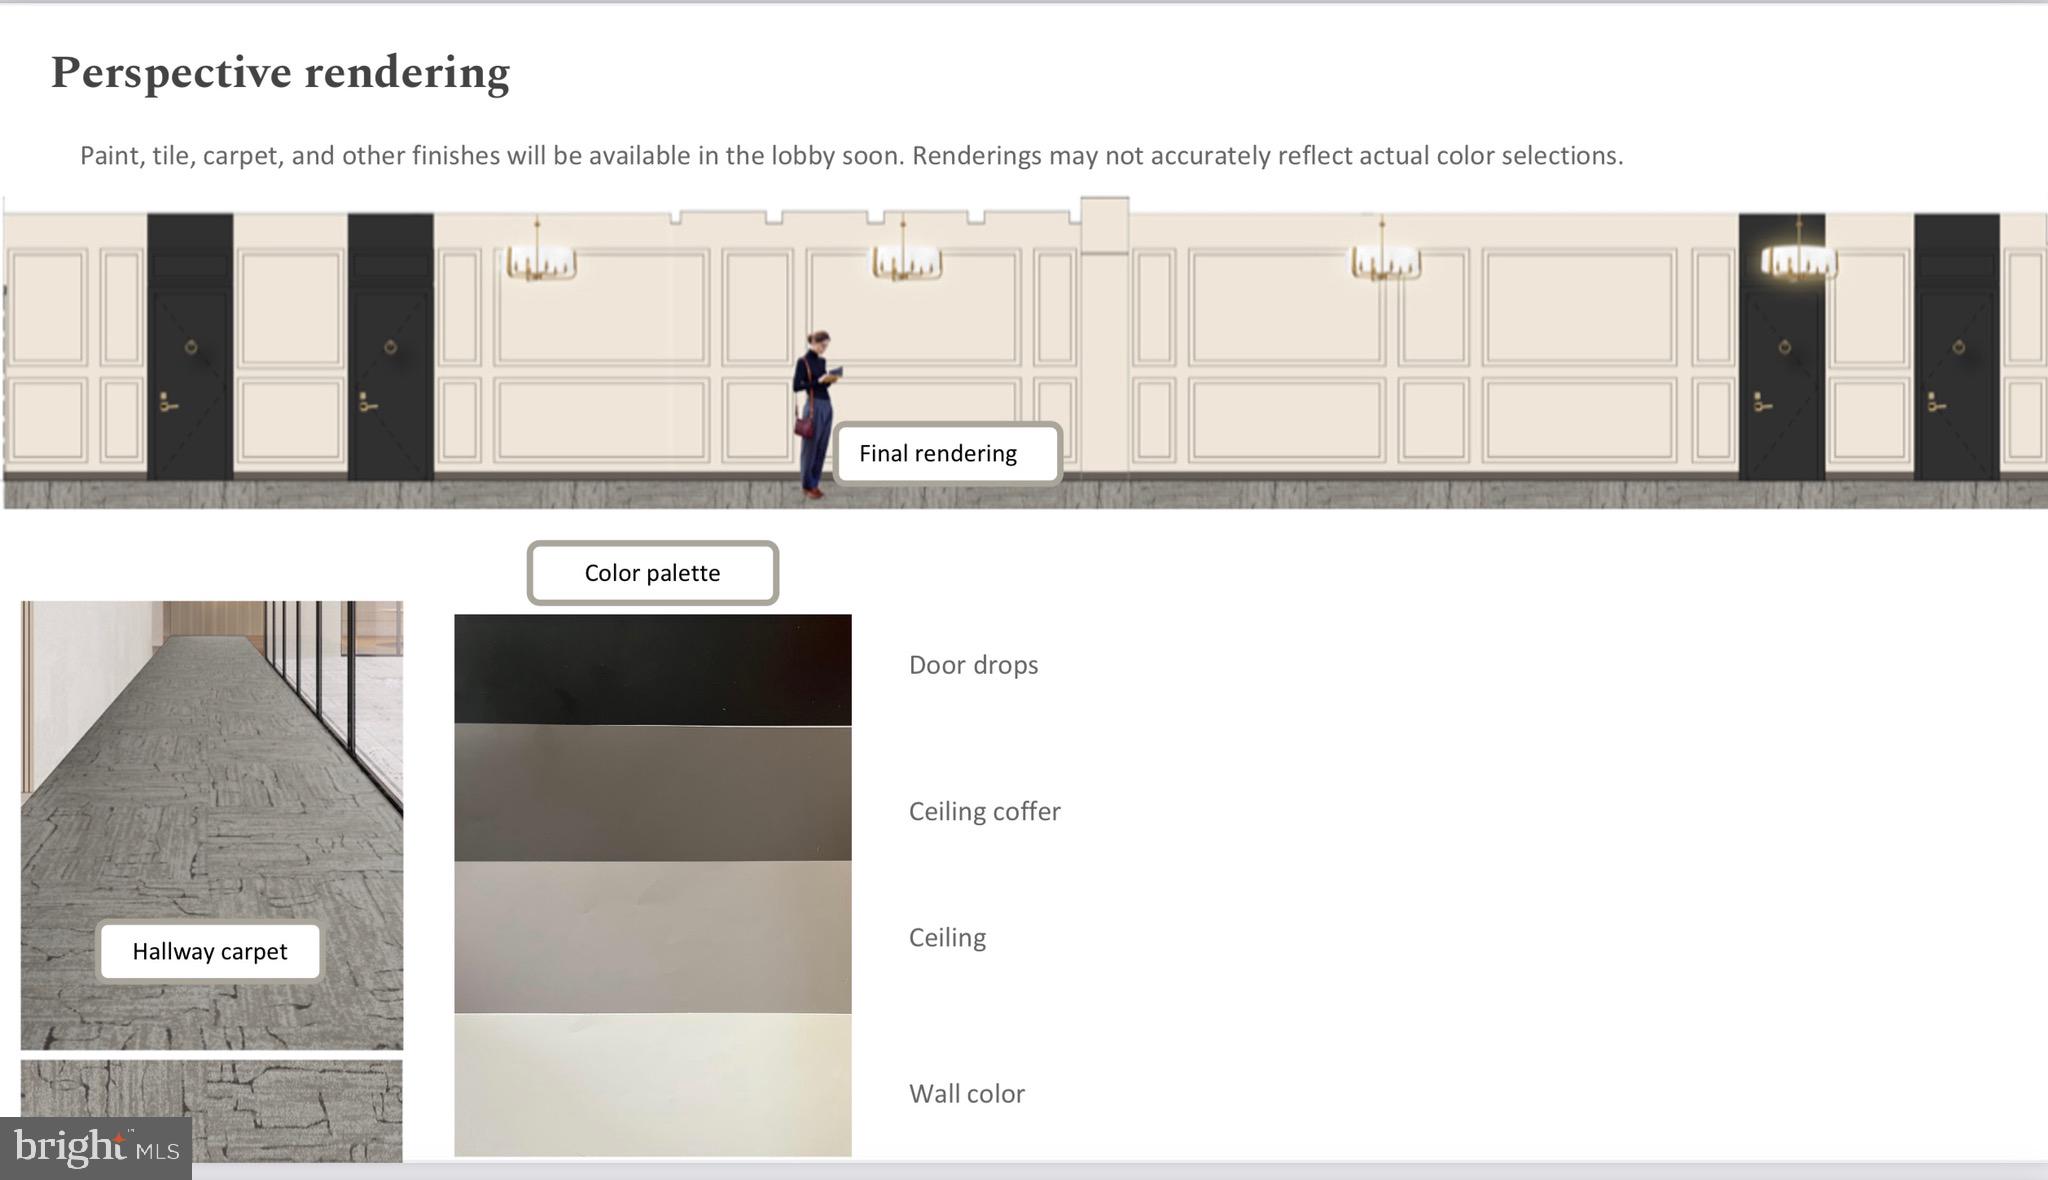2048x1180 pixels.
Task: Select the off-white Wall color swatch
Action: click(x=652, y=1085)
